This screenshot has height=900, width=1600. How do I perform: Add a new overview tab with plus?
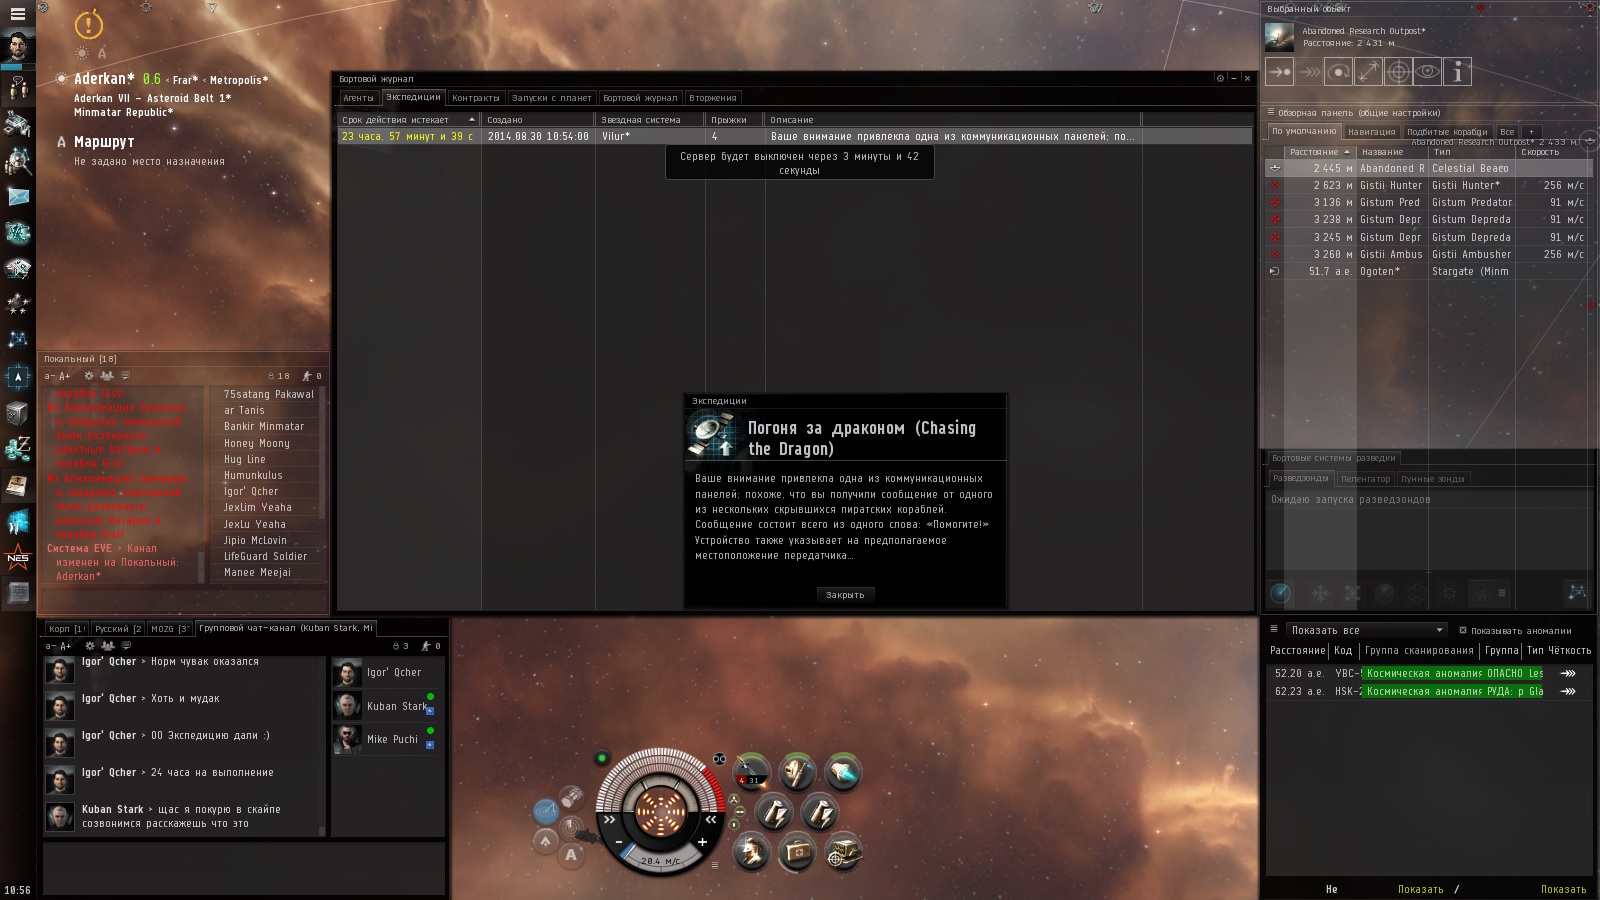click(1530, 132)
